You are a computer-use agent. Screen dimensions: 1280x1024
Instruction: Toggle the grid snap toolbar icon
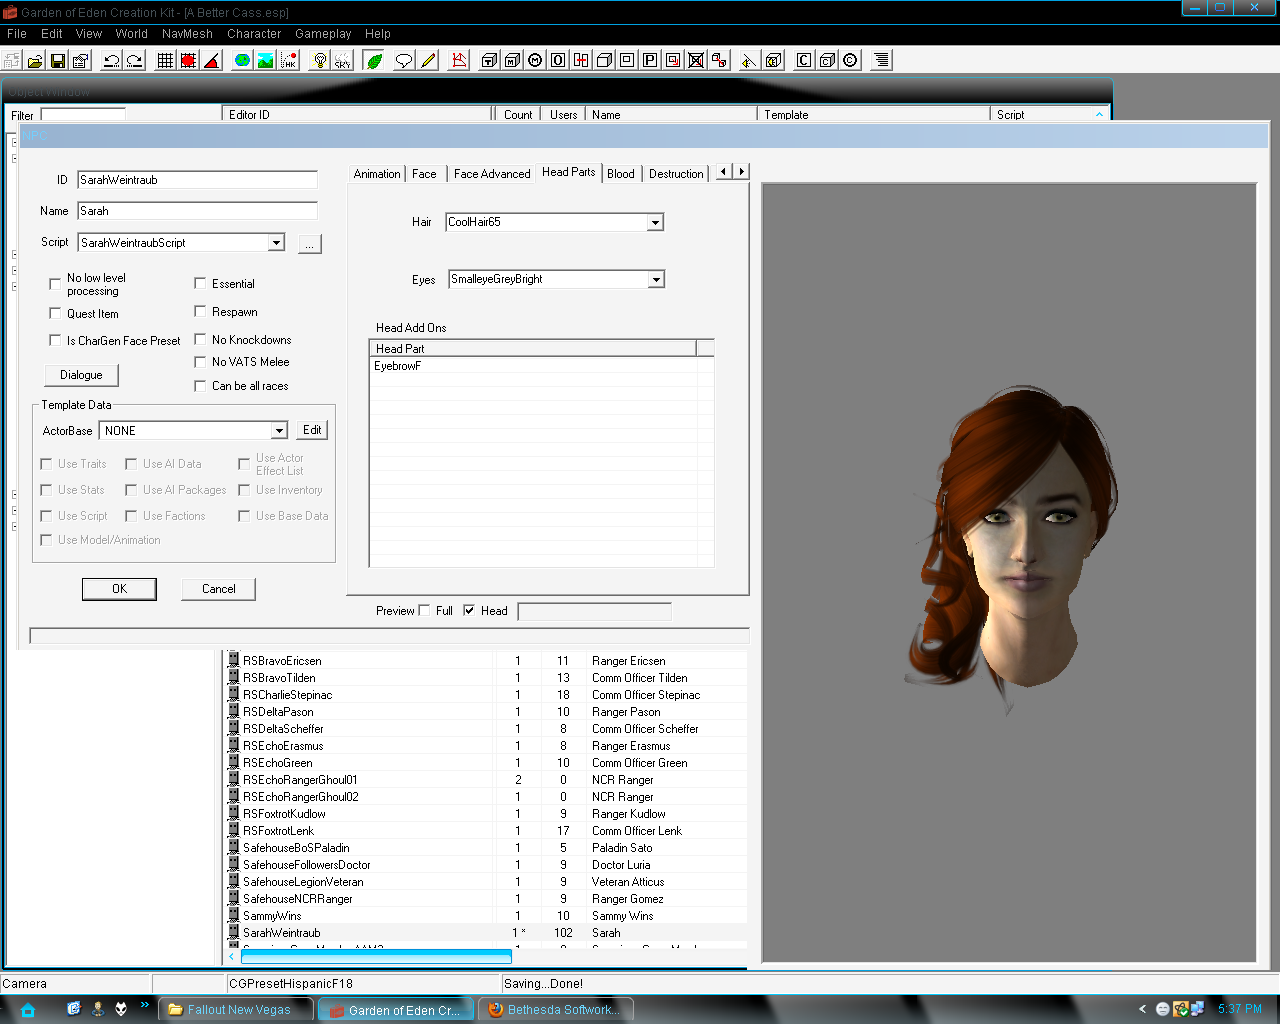[x=166, y=60]
